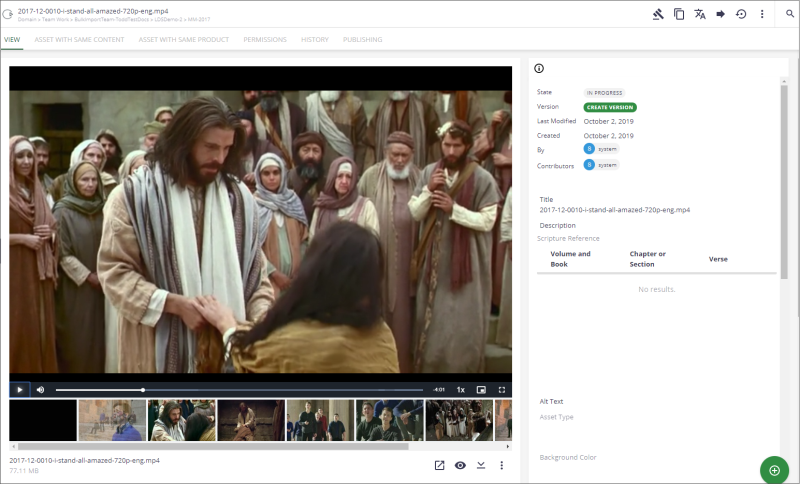Screen dimensions: 800x484
Task: Open the Permissions tab
Action: point(265,39)
